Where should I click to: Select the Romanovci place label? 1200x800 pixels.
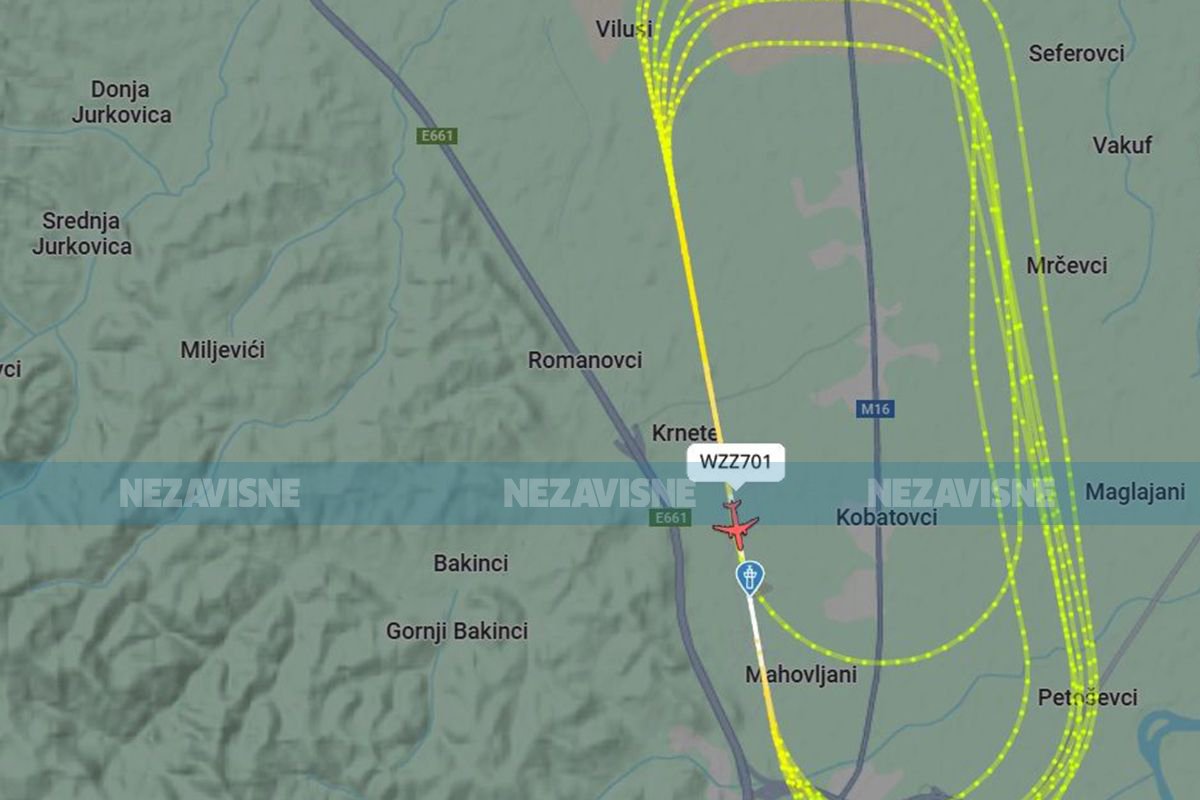tap(585, 360)
